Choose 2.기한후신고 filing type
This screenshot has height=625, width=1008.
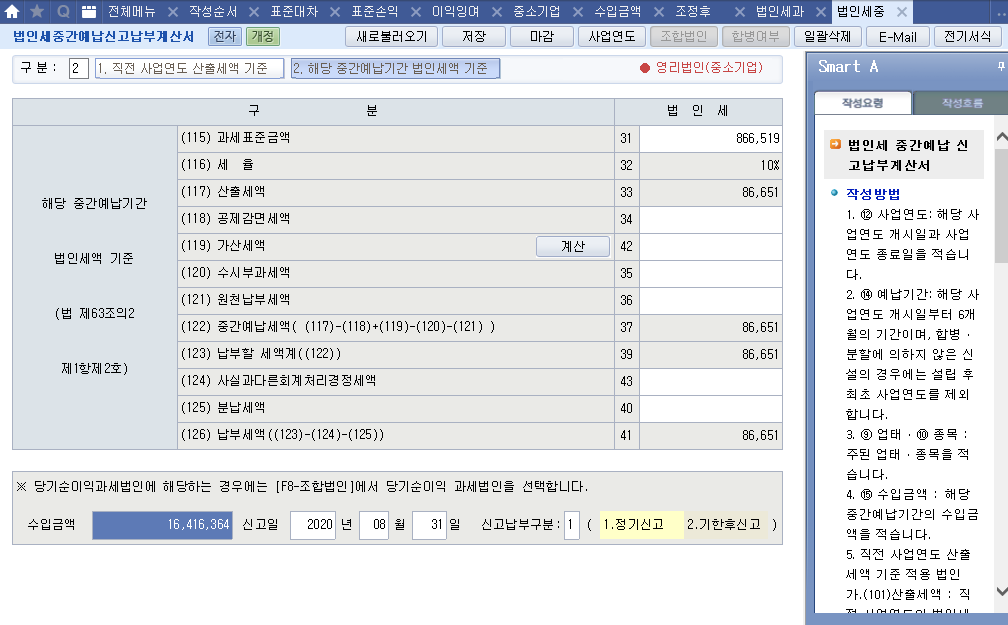726,525
